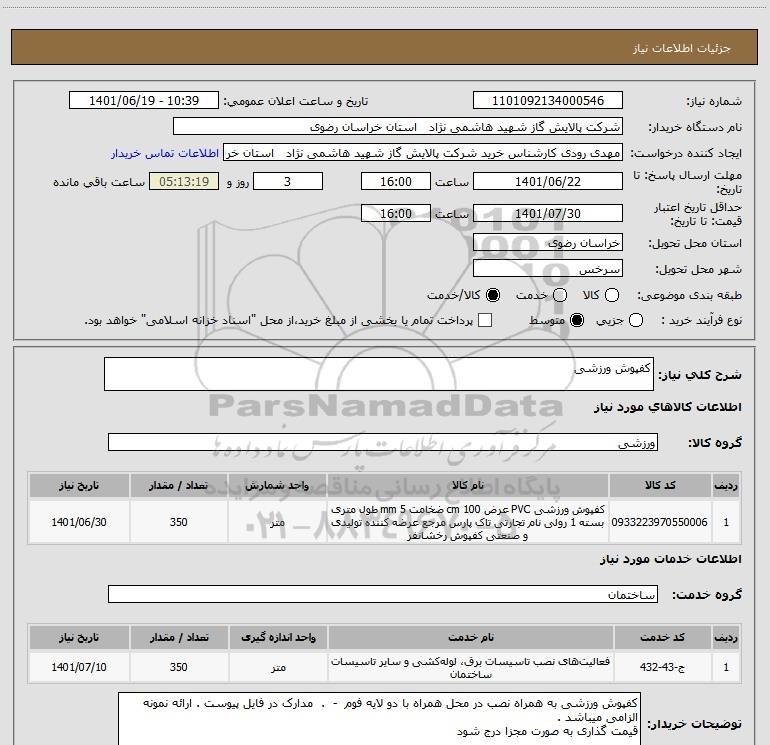Click the جزئیات اطلاعات نیاز header title
This screenshot has height=745, width=770.
click(x=681, y=48)
